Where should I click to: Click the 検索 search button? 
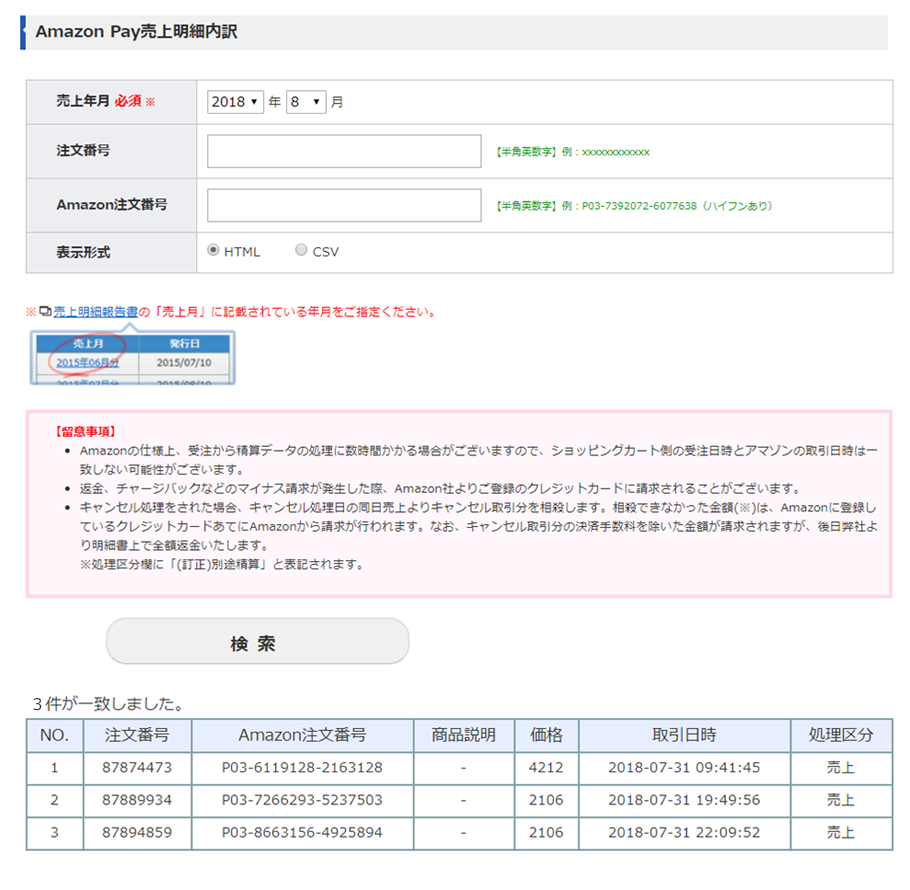pyautogui.click(x=258, y=641)
